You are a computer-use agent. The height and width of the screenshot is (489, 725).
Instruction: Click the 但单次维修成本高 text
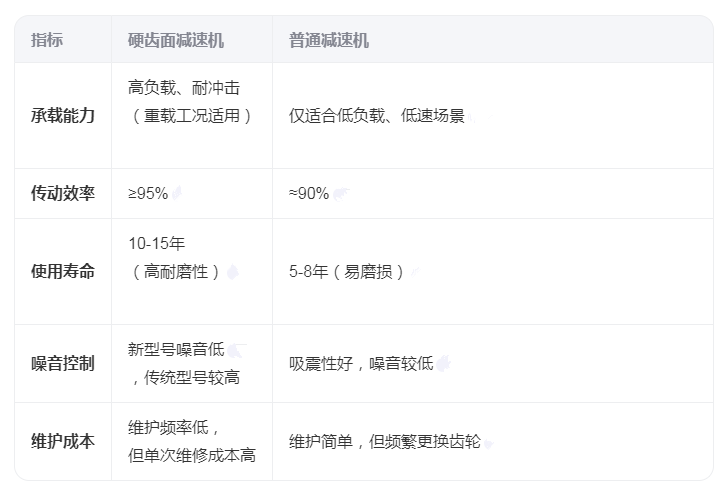click(192, 456)
